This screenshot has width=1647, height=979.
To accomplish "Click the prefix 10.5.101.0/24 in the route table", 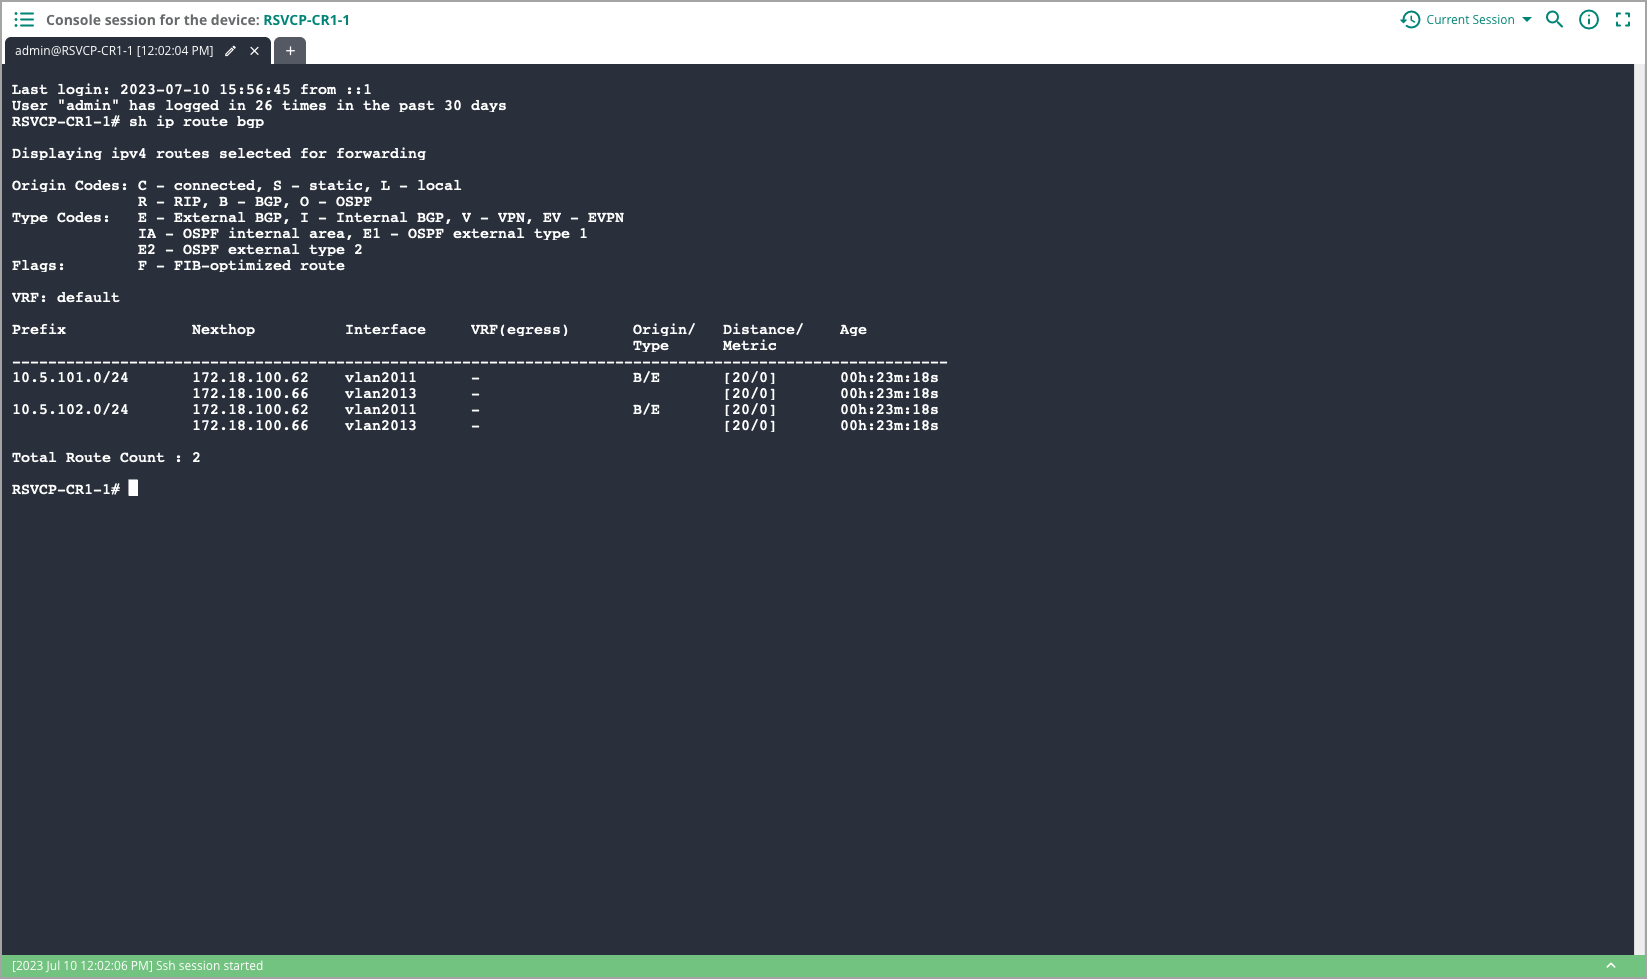I will [x=70, y=378].
